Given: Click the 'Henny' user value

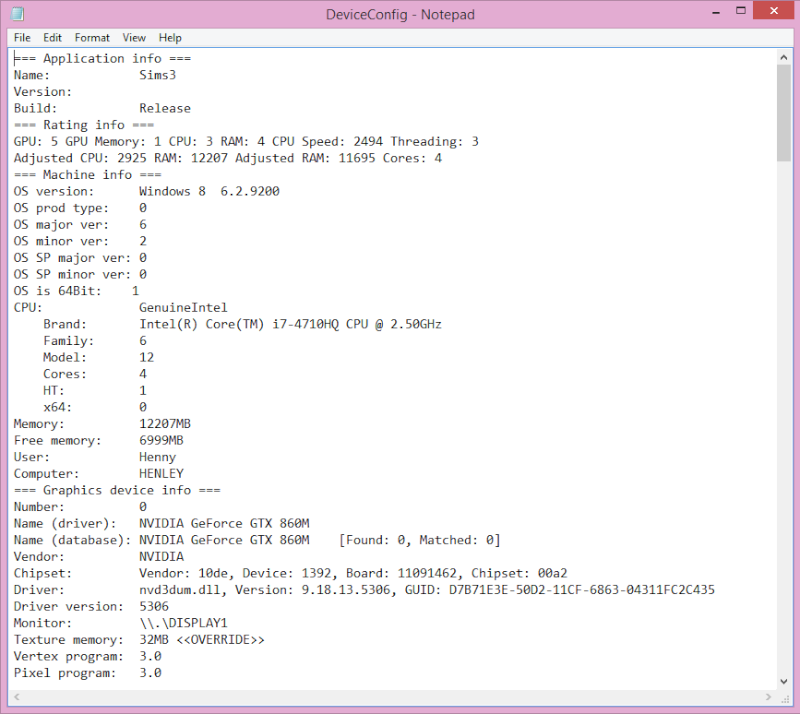Looking at the screenshot, I should (x=158, y=457).
